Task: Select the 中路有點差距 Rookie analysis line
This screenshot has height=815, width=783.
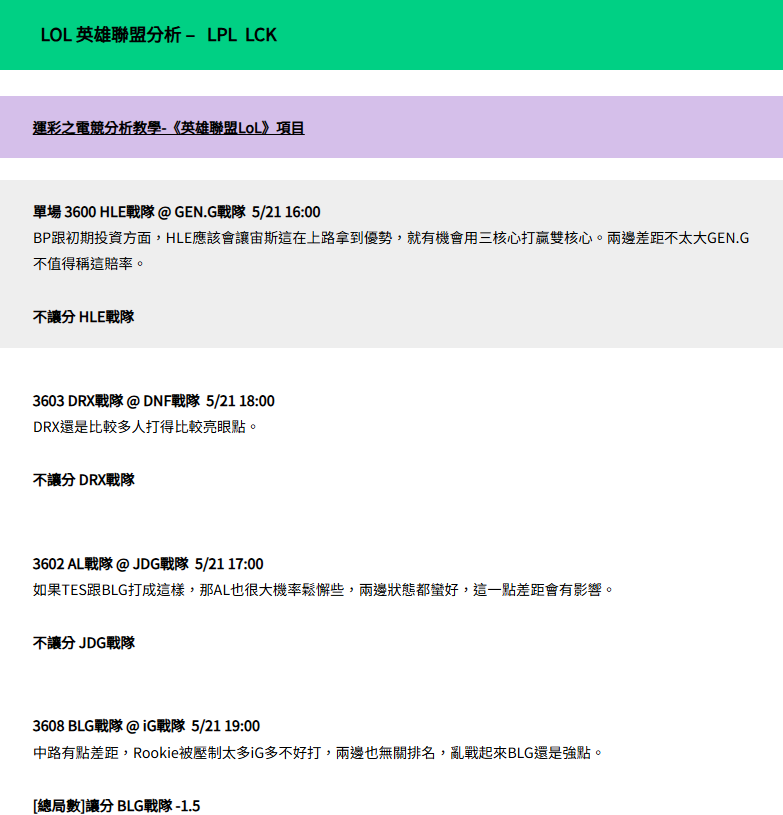Action: 318,753
